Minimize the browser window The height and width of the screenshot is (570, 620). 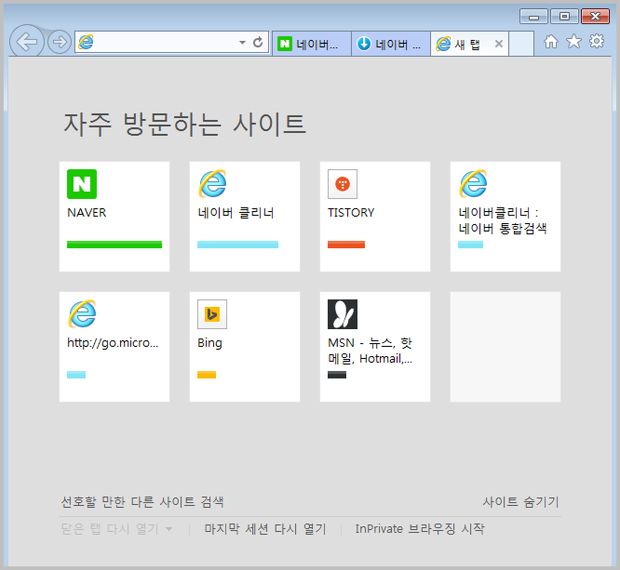pos(533,16)
